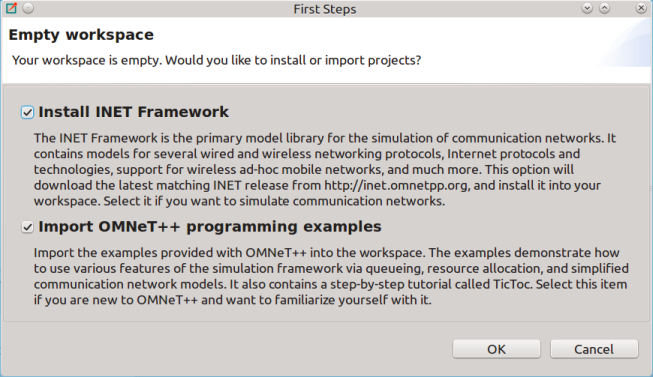Click the "First Steps" title bar text

point(325,9)
